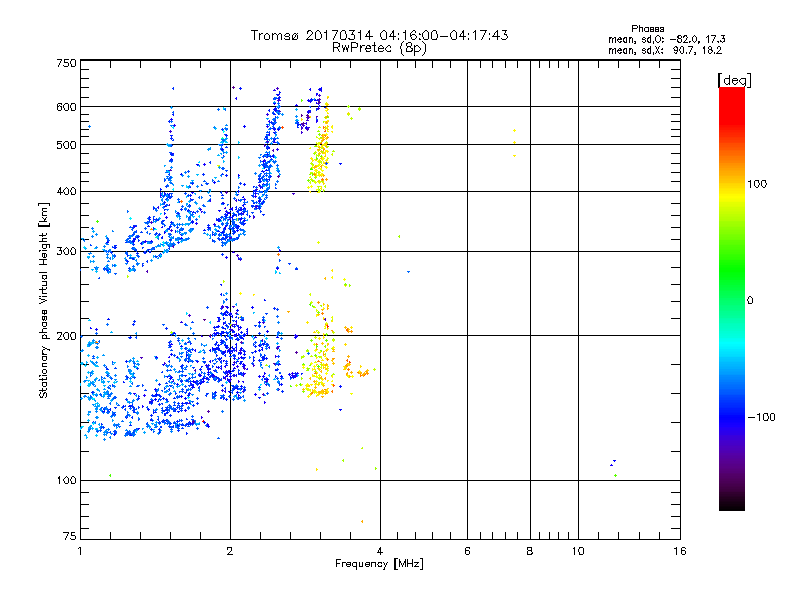
Task: Click the y-axis tick label '600'
Action: (x=66, y=107)
